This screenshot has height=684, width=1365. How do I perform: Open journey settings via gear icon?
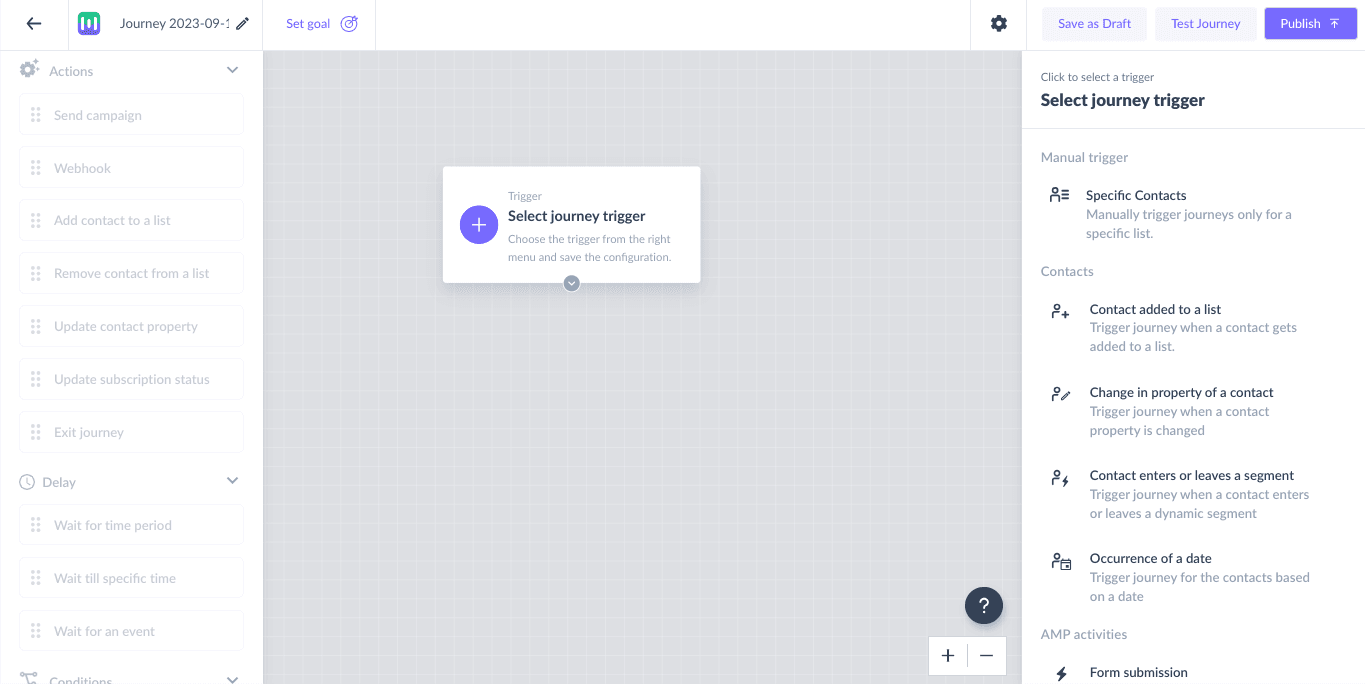click(998, 23)
